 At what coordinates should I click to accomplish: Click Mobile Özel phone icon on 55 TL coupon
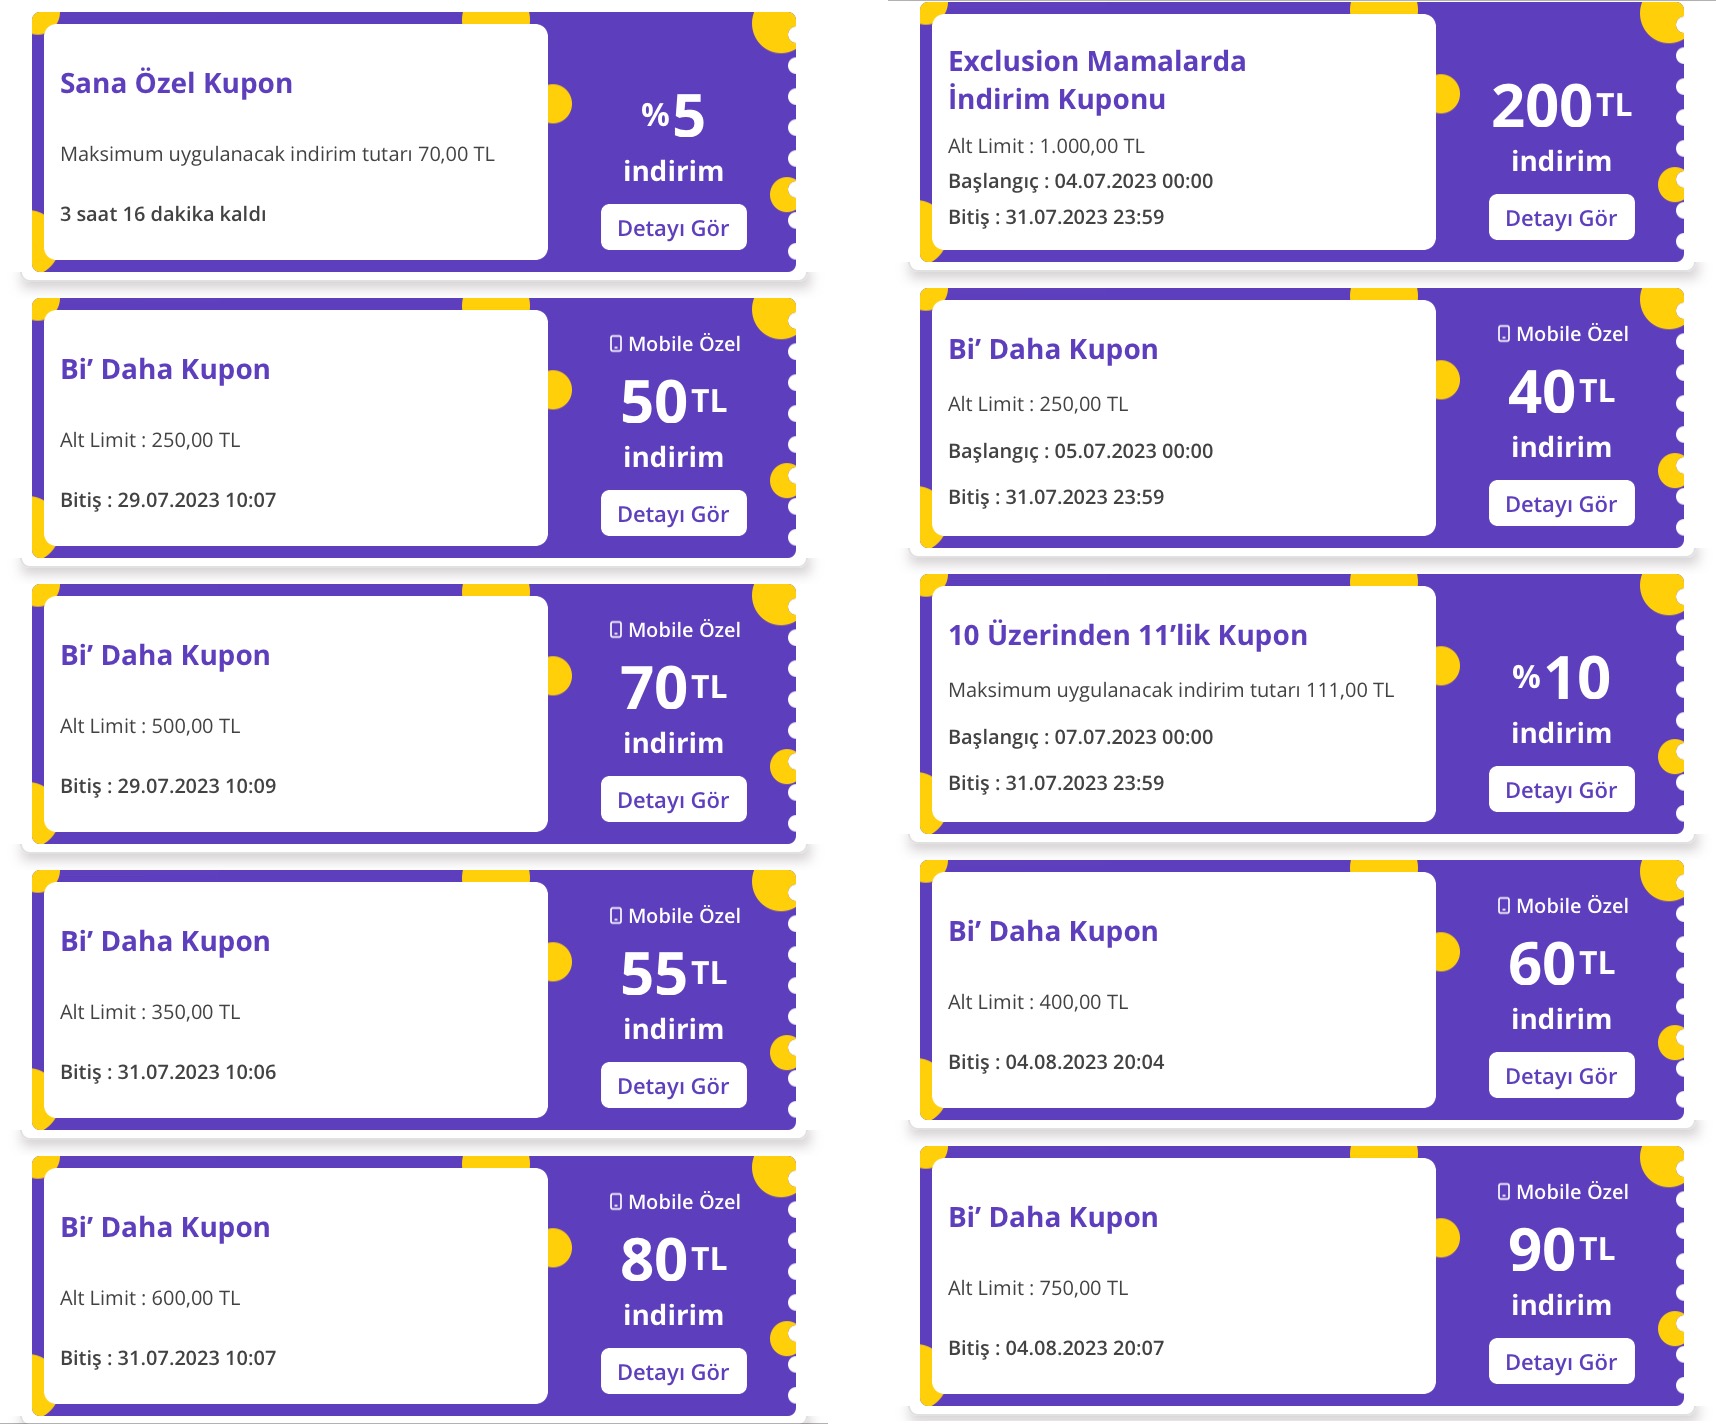click(x=616, y=916)
